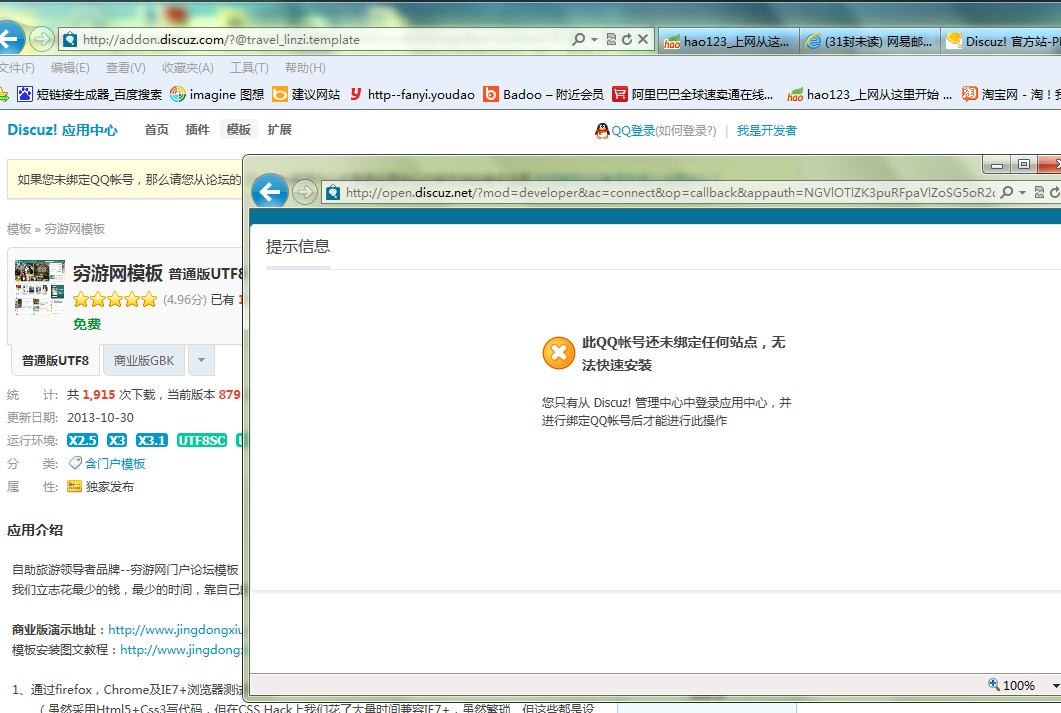Refresh the addon.discuz.com page

click(x=627, y=39)
